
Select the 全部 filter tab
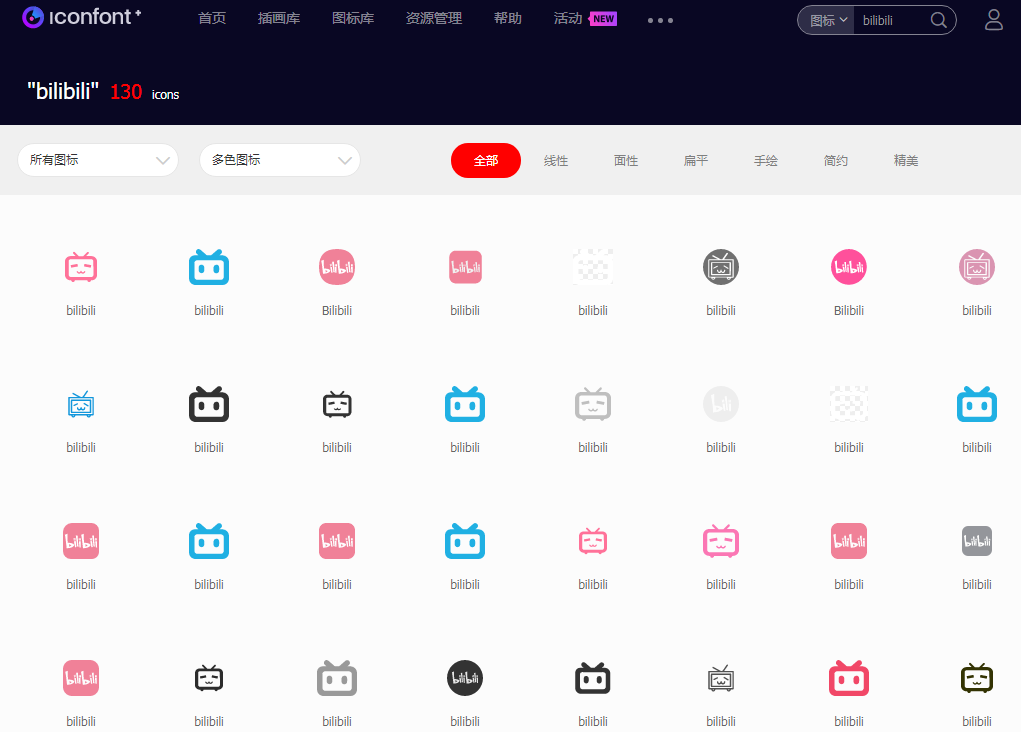486,160
